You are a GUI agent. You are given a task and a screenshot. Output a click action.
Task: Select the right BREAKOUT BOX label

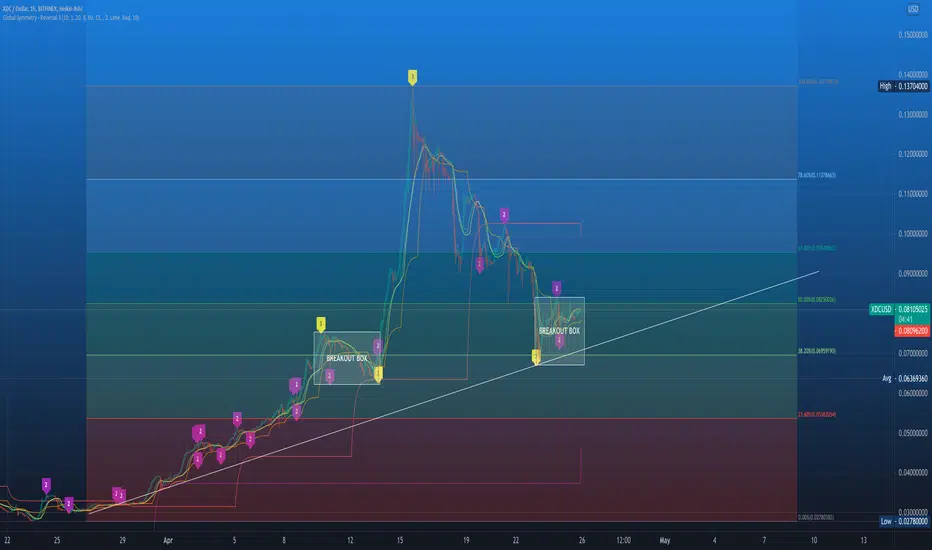[x=559, y=331]
